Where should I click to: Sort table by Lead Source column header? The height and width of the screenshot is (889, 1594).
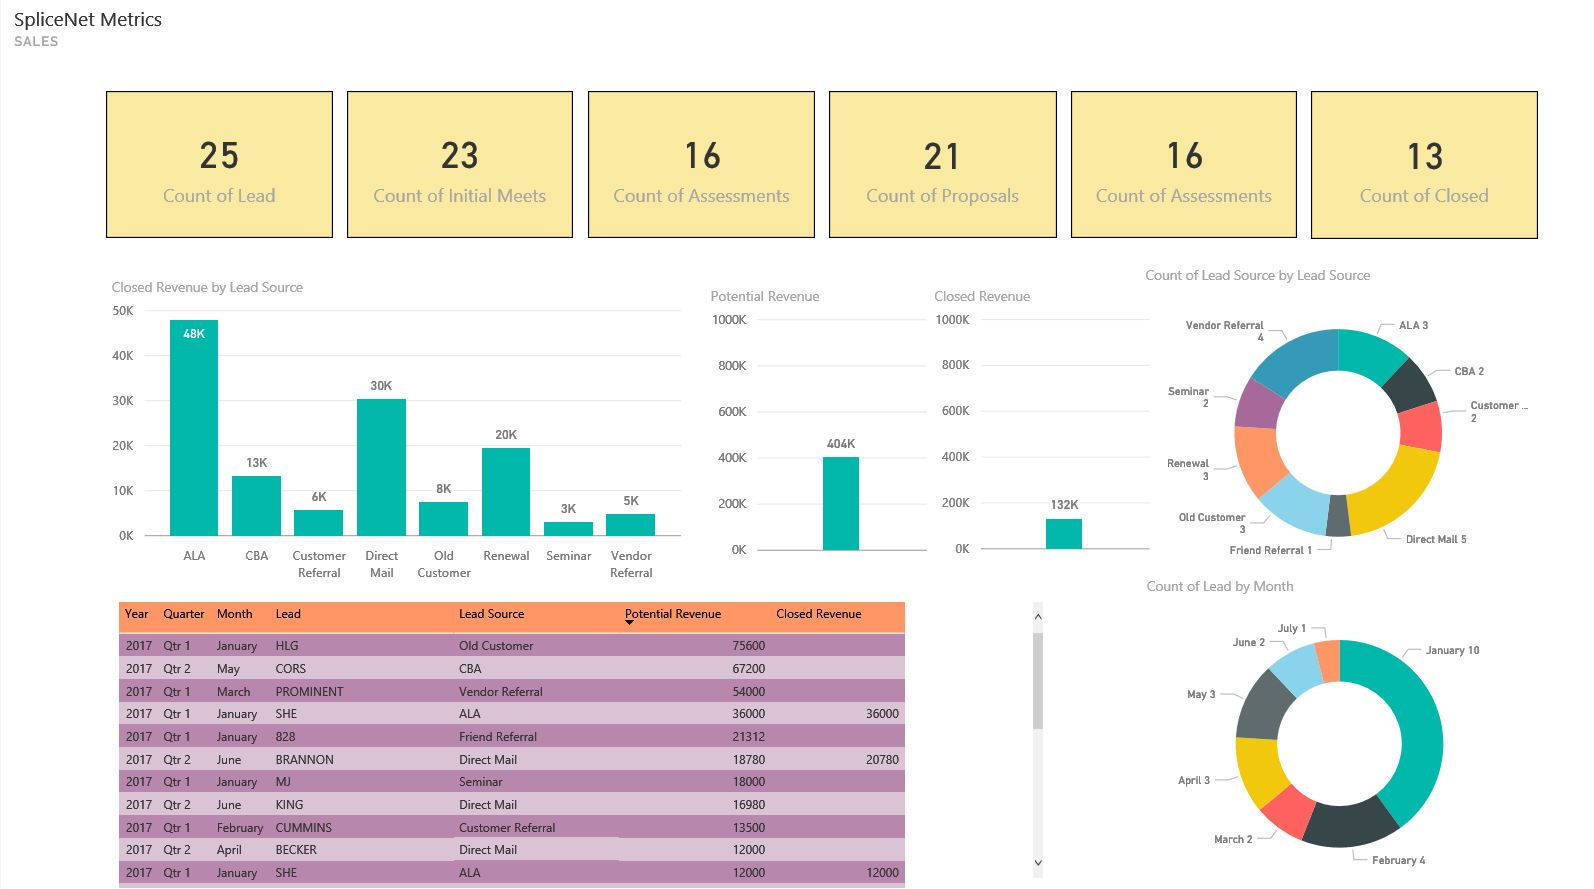(491, 614)
